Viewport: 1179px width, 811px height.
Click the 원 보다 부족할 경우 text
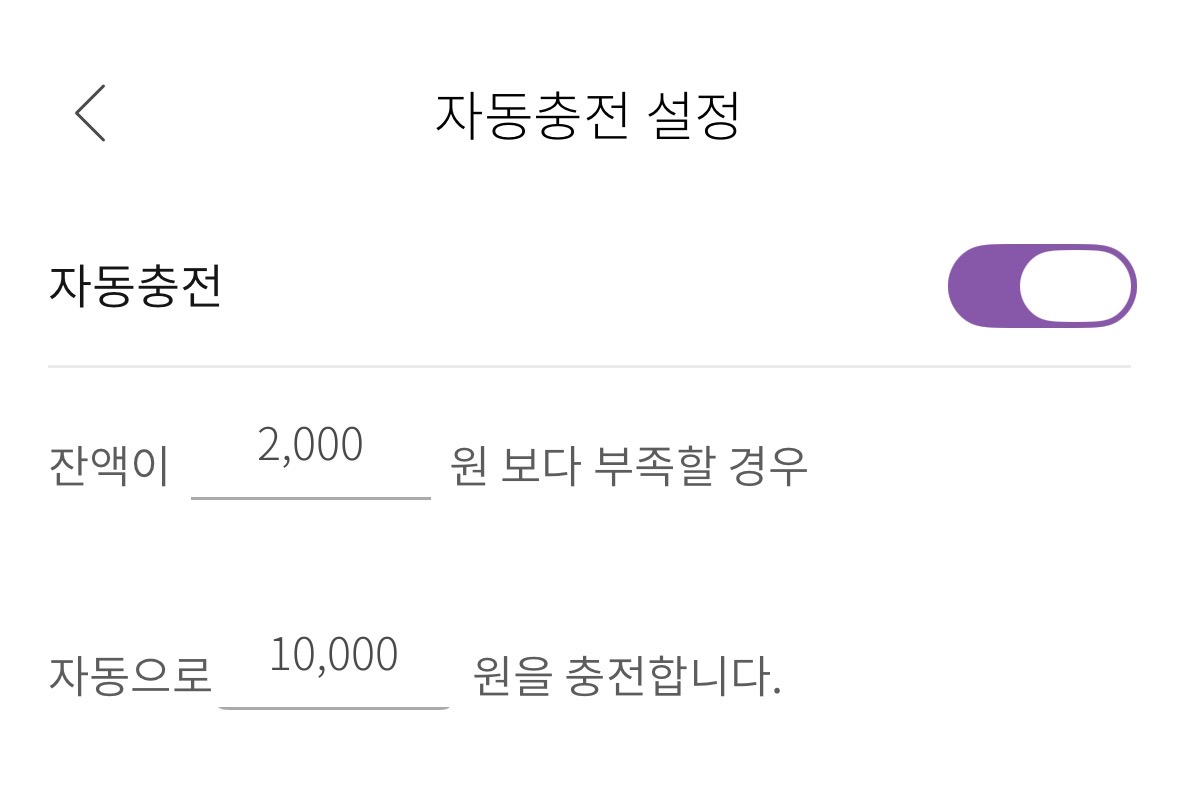[628, 467]
